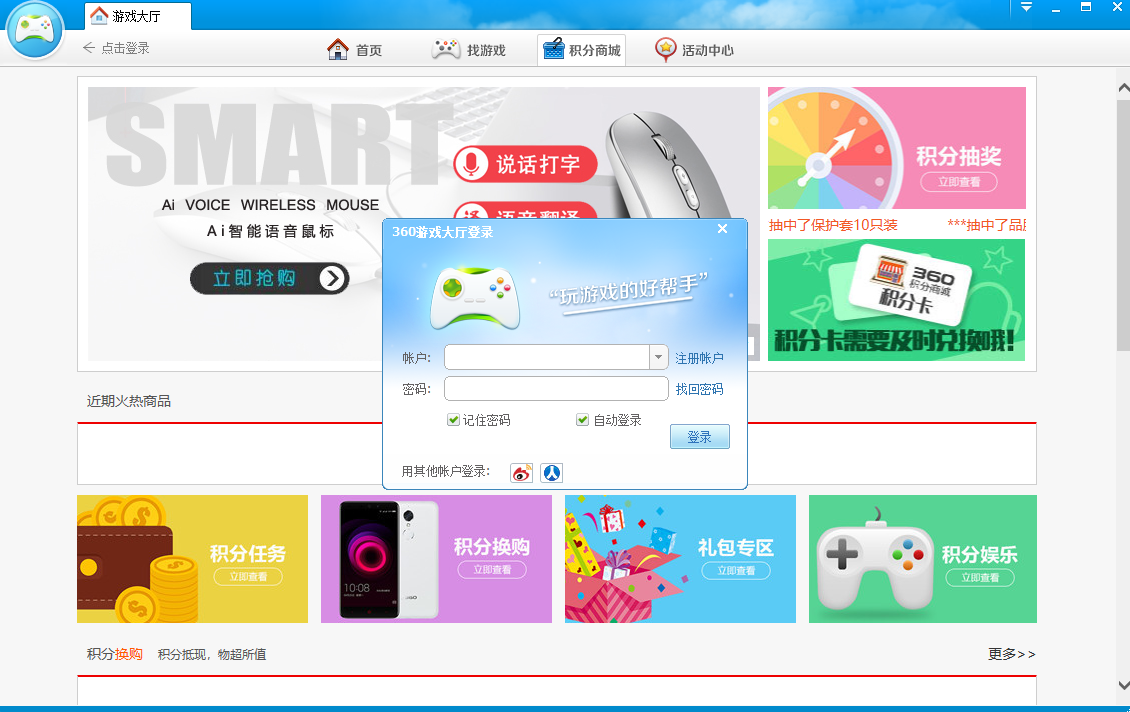The height and width of the screenshot is (712, 1130).
Task: Open the 积分任务 yellow card
Action: (192, 559)
